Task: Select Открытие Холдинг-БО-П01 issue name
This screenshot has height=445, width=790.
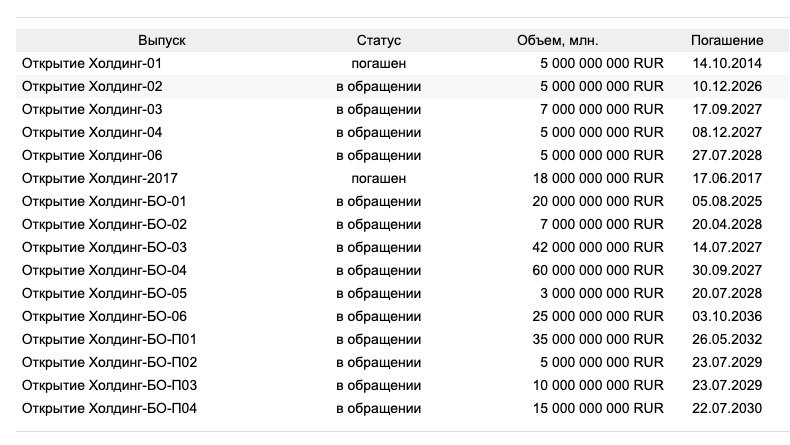Action: click(109, 340)
